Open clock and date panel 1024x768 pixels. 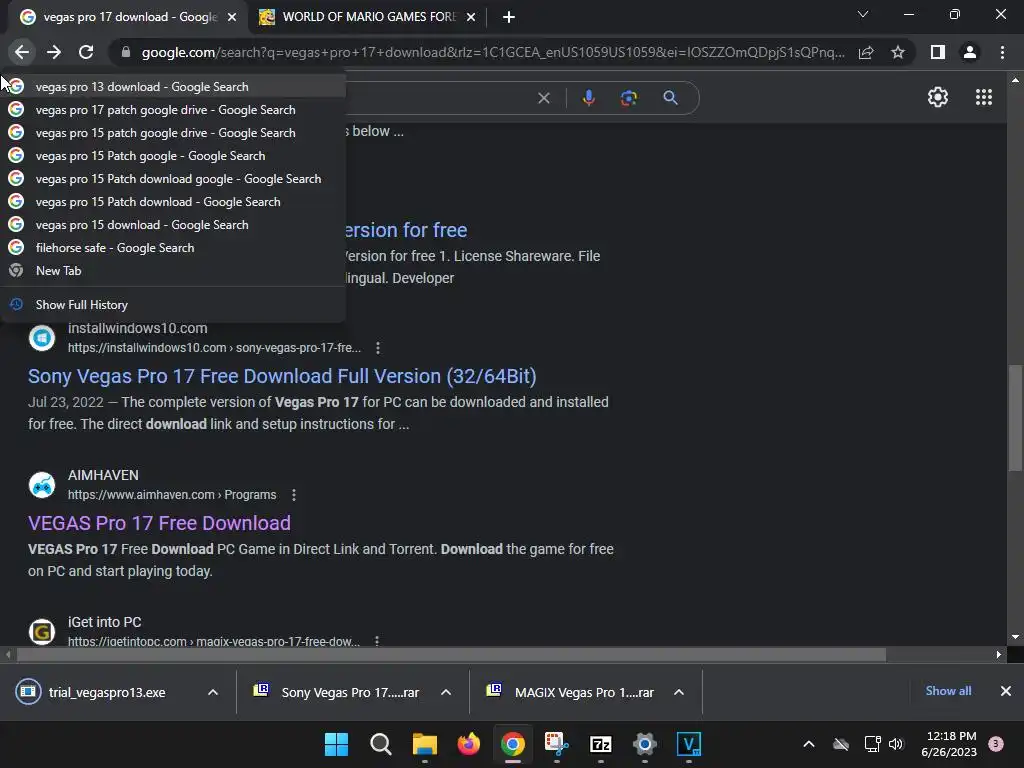click(x=949, y=744)
